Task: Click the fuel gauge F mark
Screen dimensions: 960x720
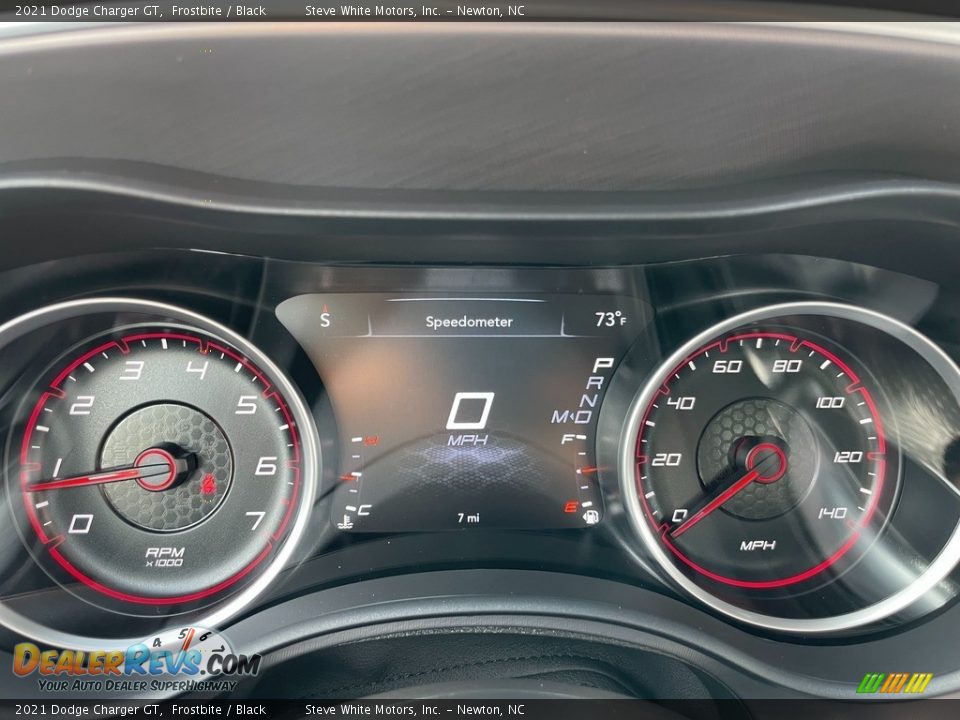Action: [567, 439]
